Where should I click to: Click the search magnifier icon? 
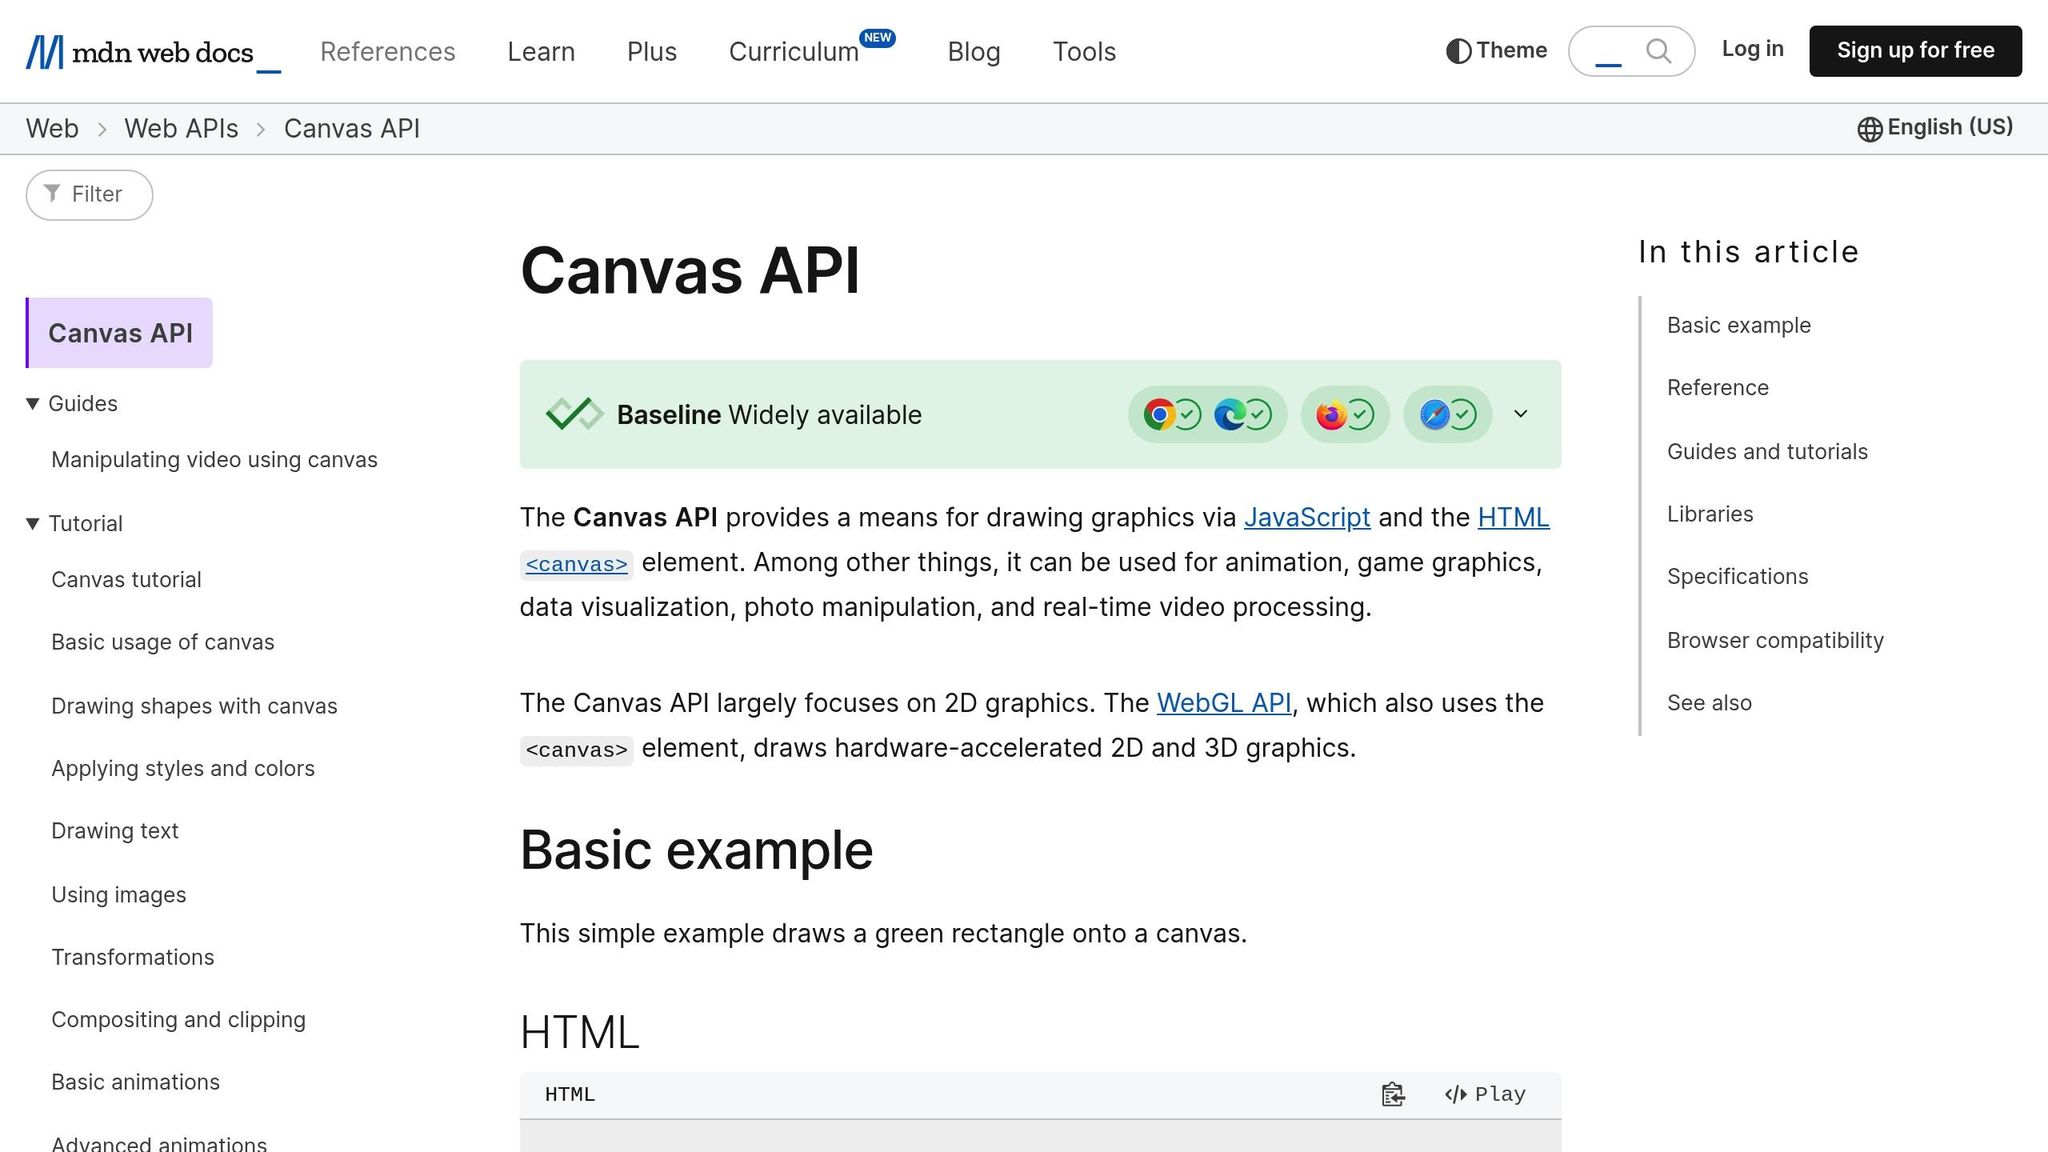pos(1658,51)
